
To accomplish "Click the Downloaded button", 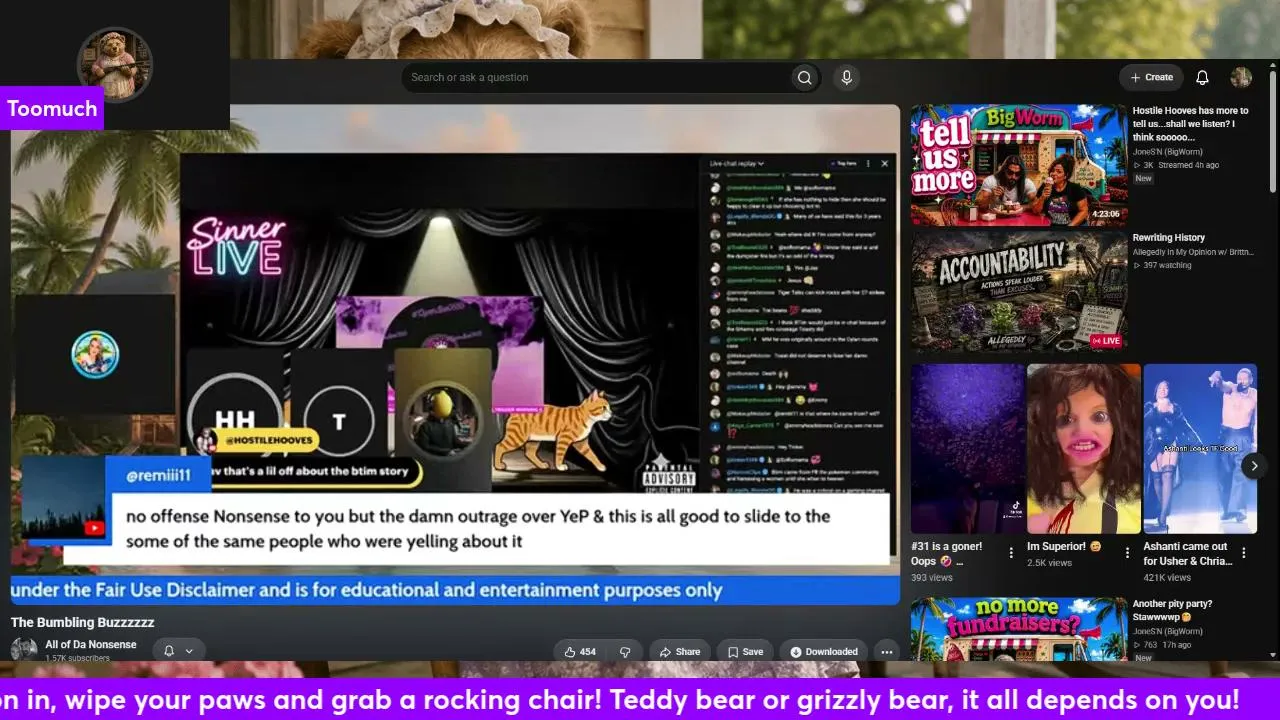I will point(824,652).
